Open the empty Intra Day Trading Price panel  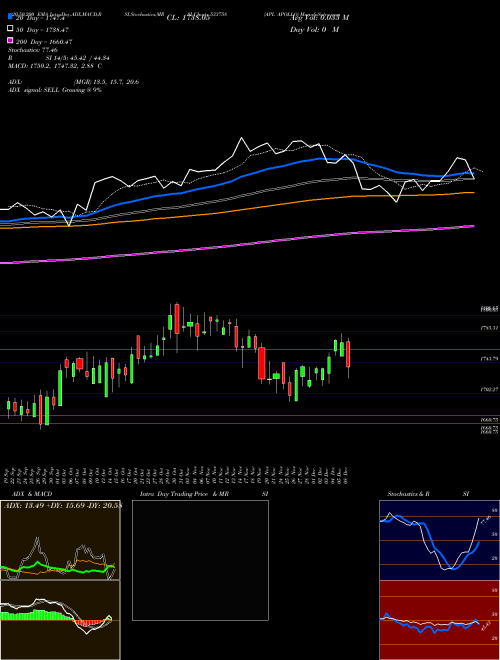coord(200,560)
